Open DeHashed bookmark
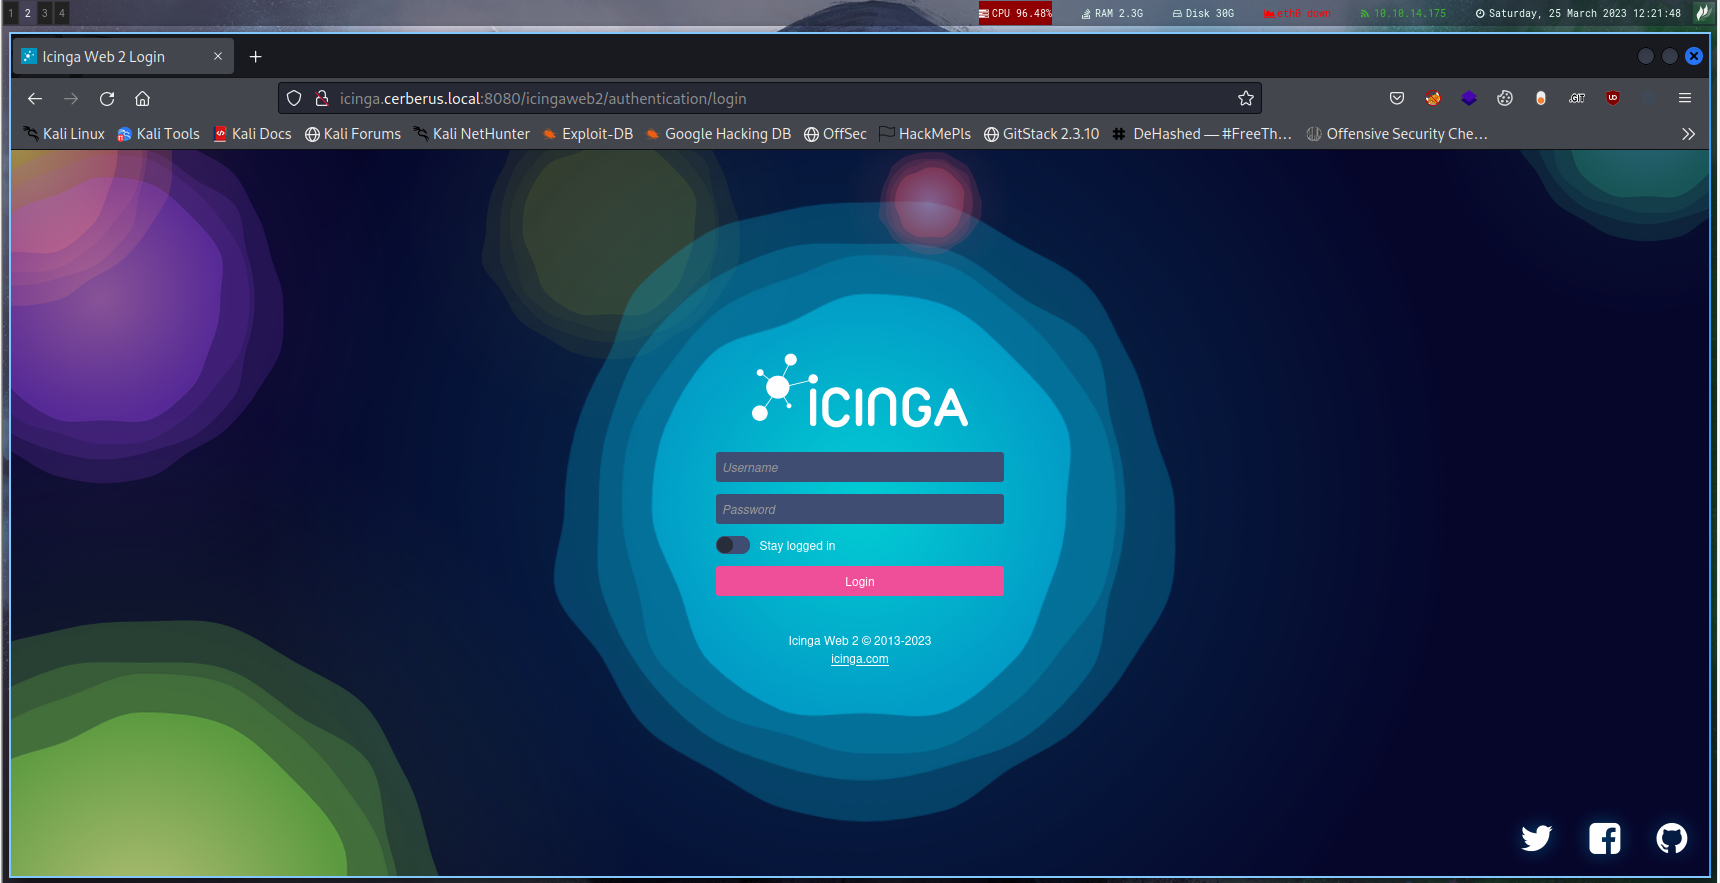 coord(1202,134)
